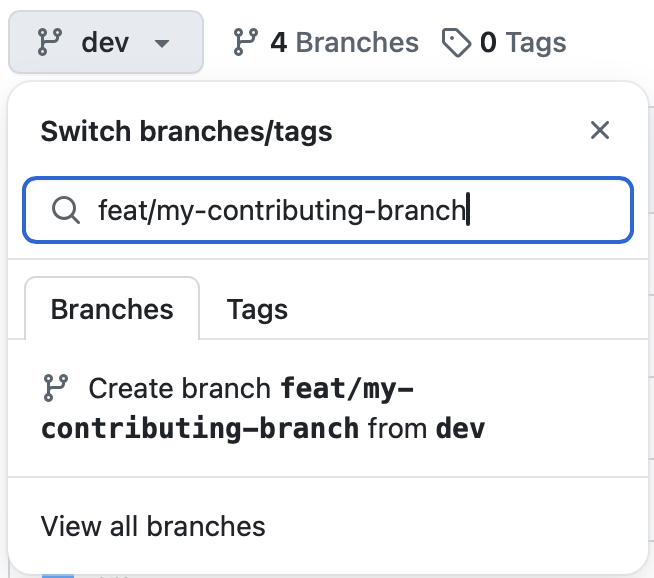Click the magnifier icon in search box
The image size is (654, 578).
tap(65, 210)
